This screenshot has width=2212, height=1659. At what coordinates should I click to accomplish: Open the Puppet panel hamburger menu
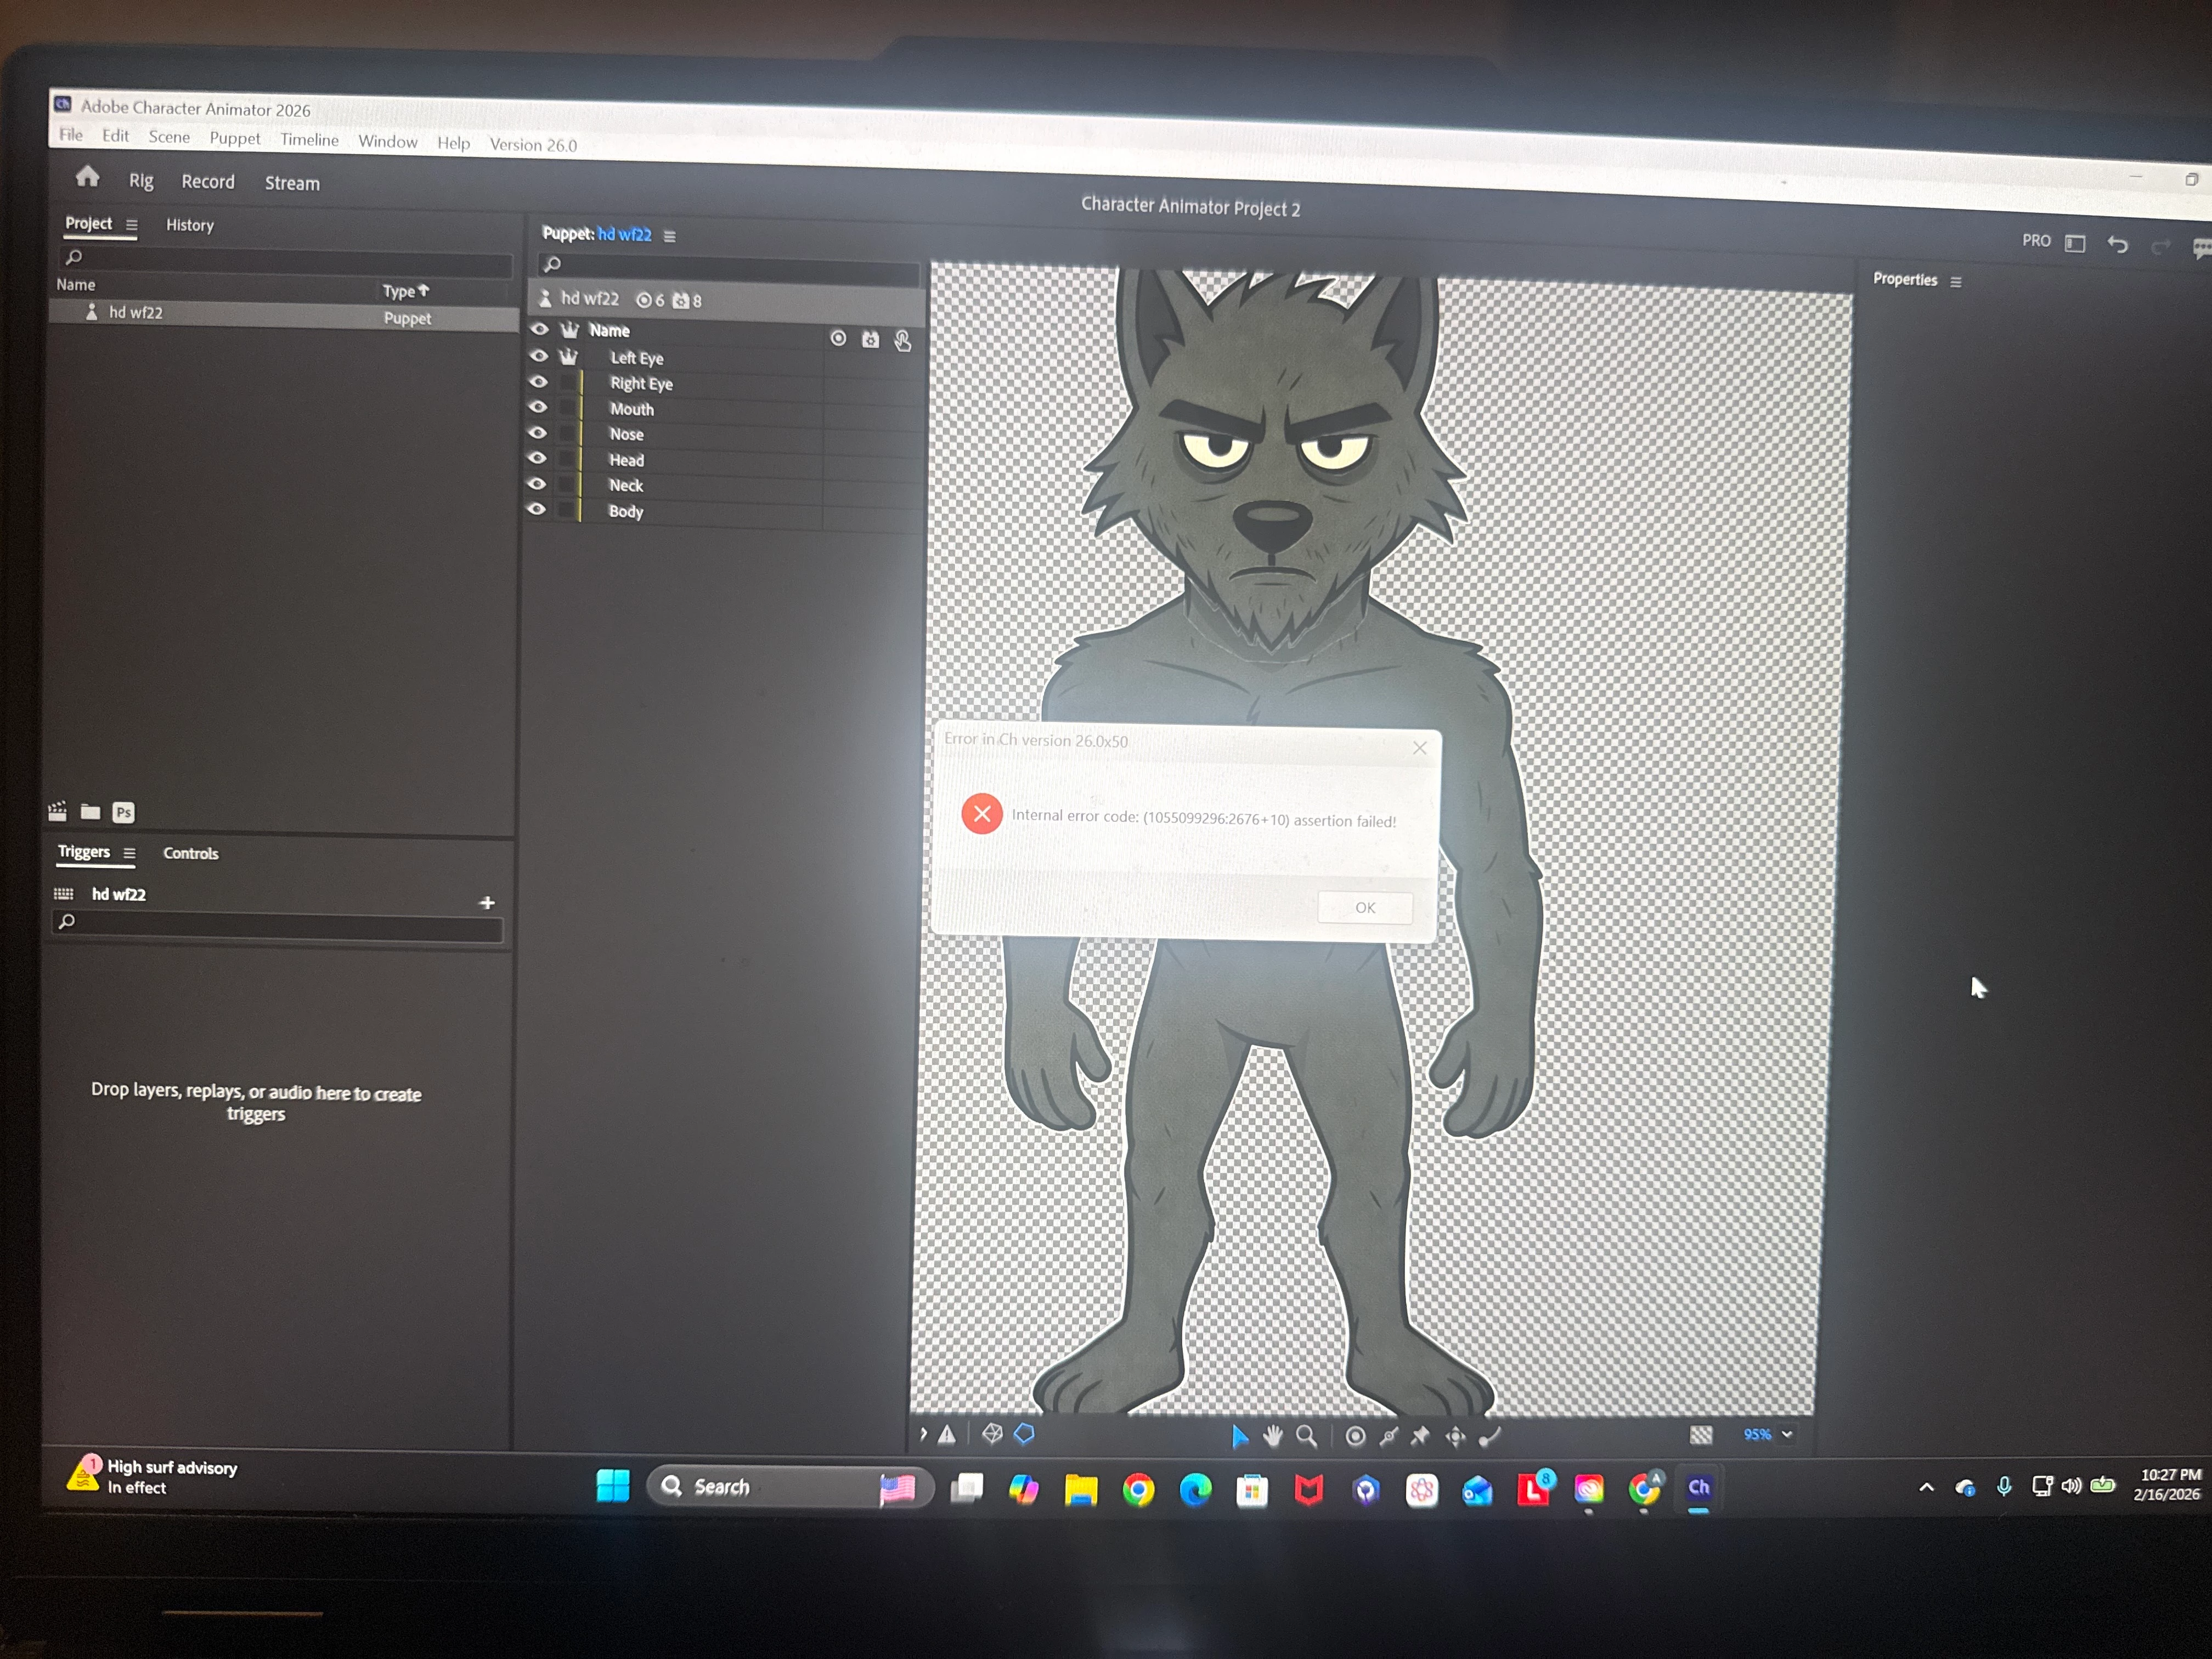pos(670,236)
